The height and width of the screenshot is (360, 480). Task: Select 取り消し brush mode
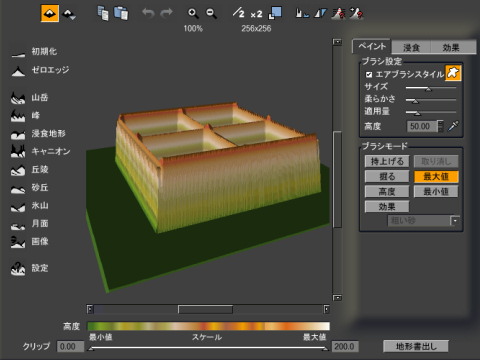pyautogui.click(x=436, y=161)
